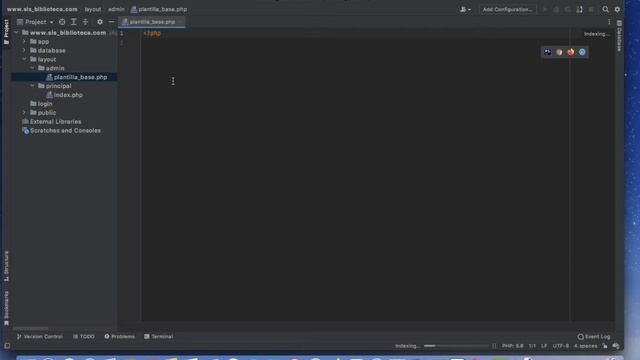Open the Terminal tool window
The height and width of the screenshot is (360, 640).
pyautogui.click(x=158, y=337)
